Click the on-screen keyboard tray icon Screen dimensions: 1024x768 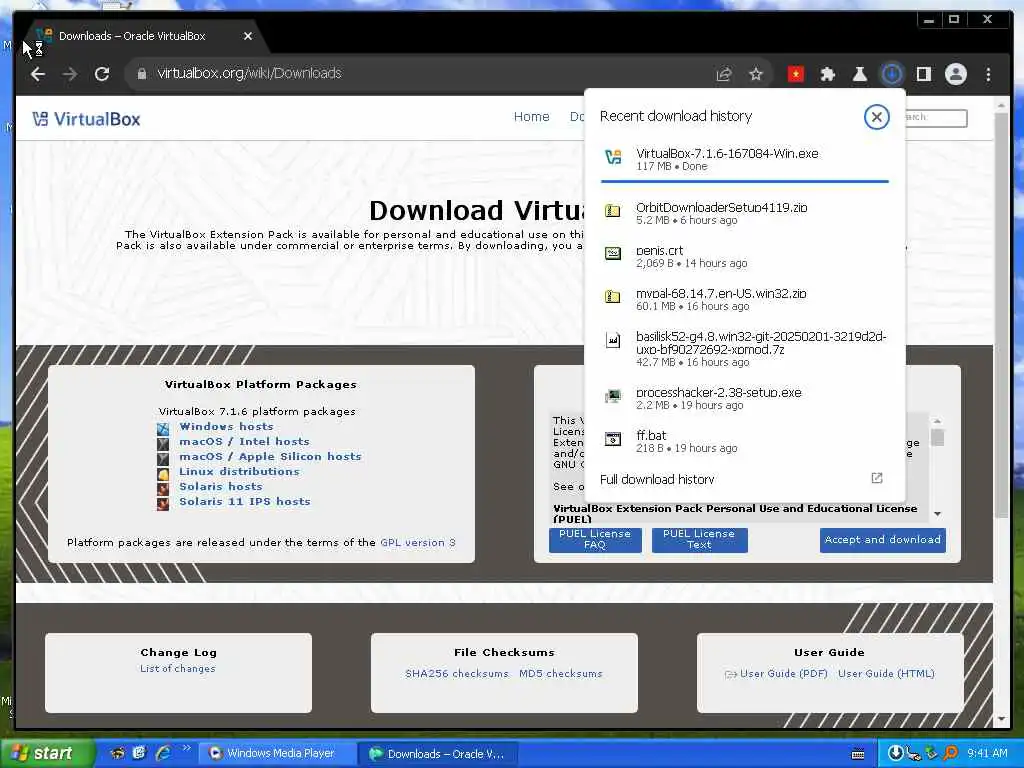(x=859, y=754)
